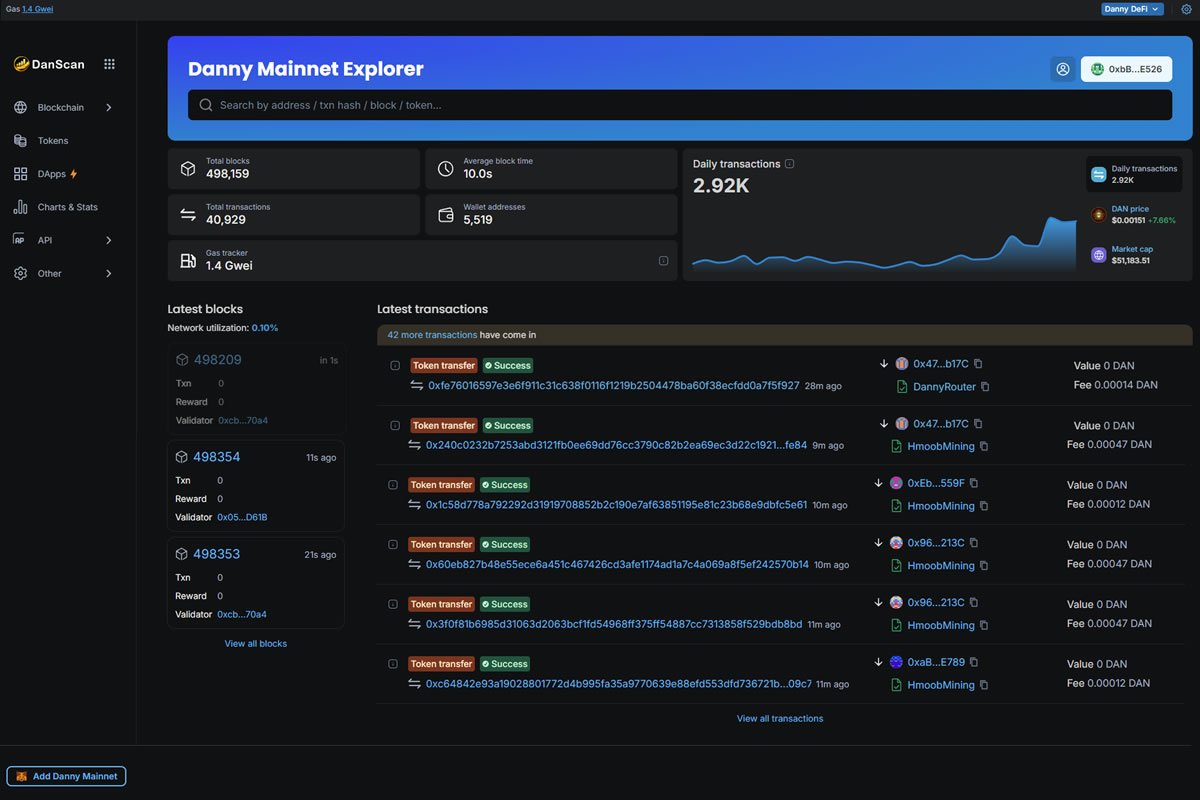The width and height of the screenshot is (1200, 800).
Task: Open the Danny DeFi network dropdown
Action: (1132, 9)
